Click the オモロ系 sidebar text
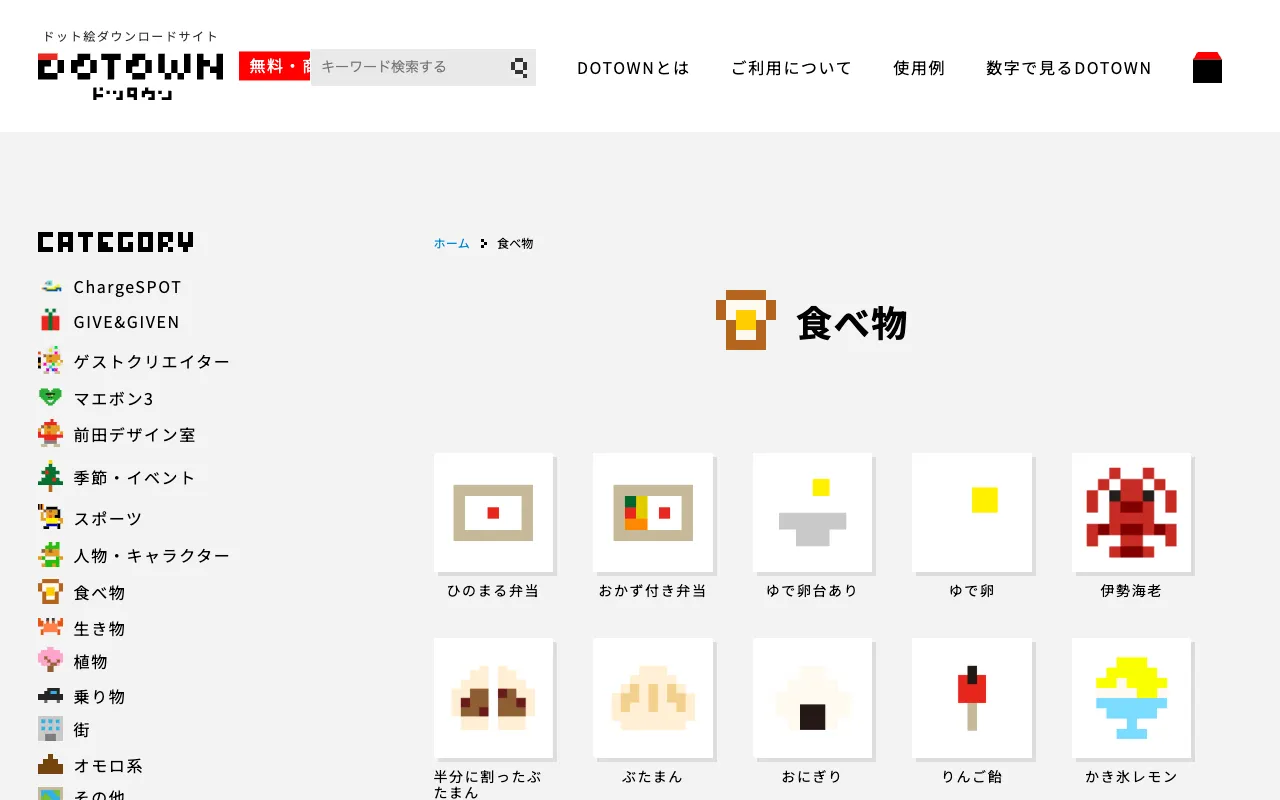Screen dimensions: 1280x800 108,766
